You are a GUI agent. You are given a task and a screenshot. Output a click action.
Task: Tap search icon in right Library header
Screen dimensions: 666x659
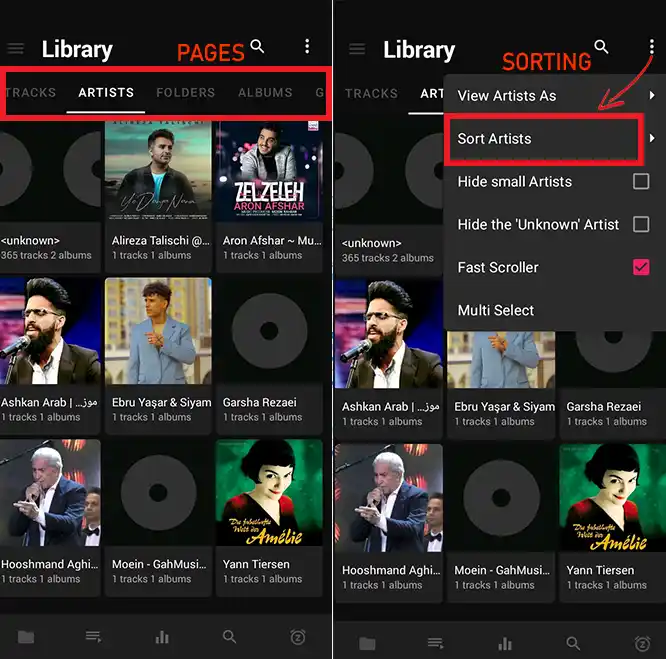pos(601,47)
